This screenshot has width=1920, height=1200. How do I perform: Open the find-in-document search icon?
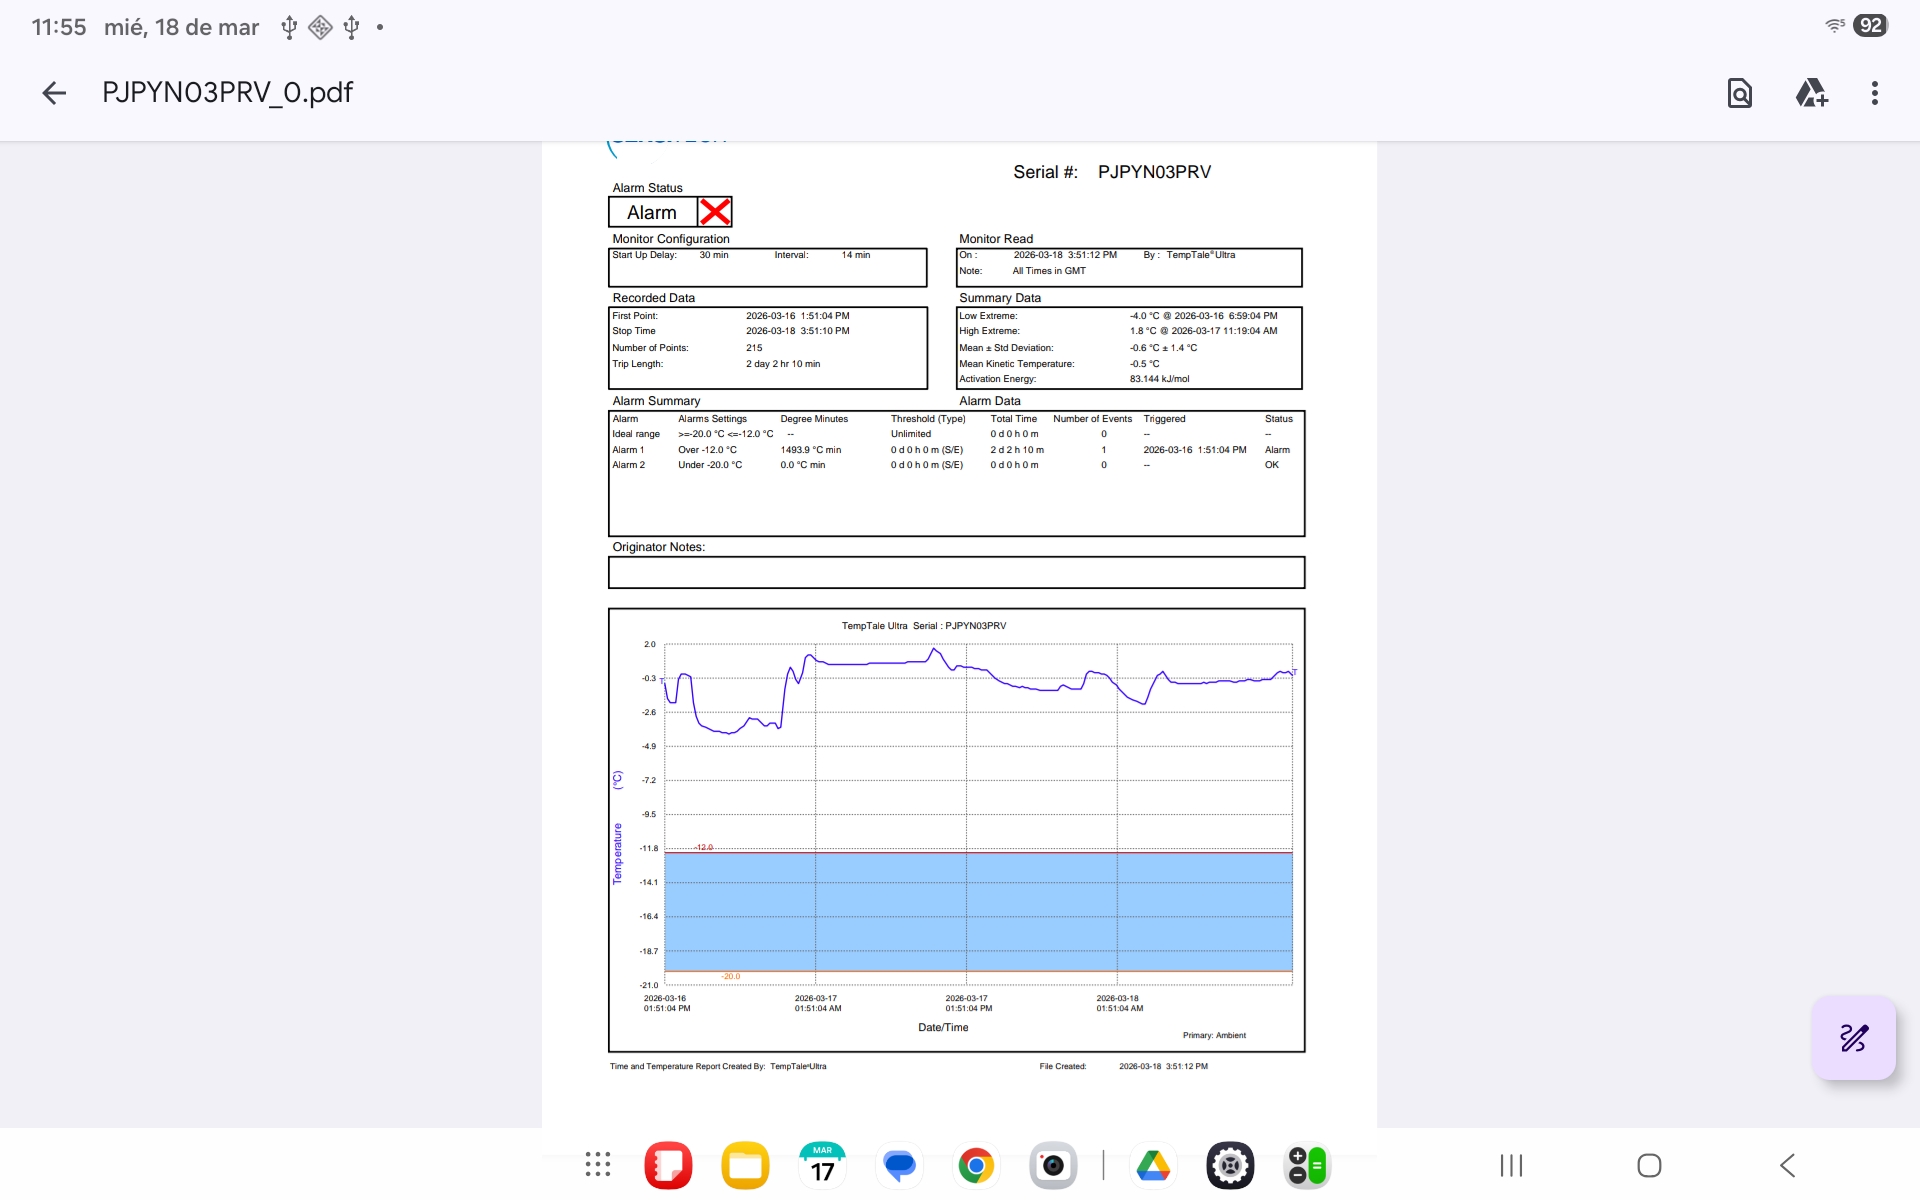[x=1740, y=93]
